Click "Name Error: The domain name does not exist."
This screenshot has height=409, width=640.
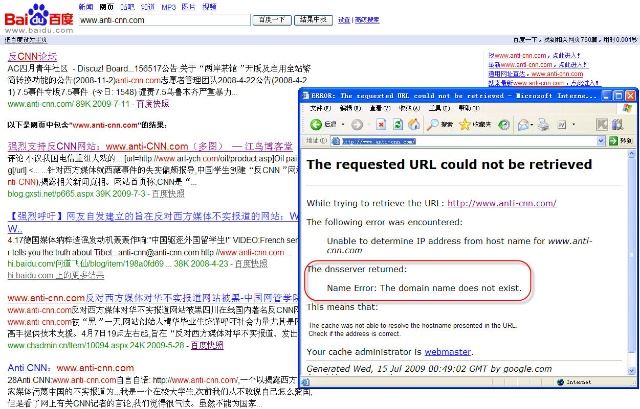click(x=424, y=288)
